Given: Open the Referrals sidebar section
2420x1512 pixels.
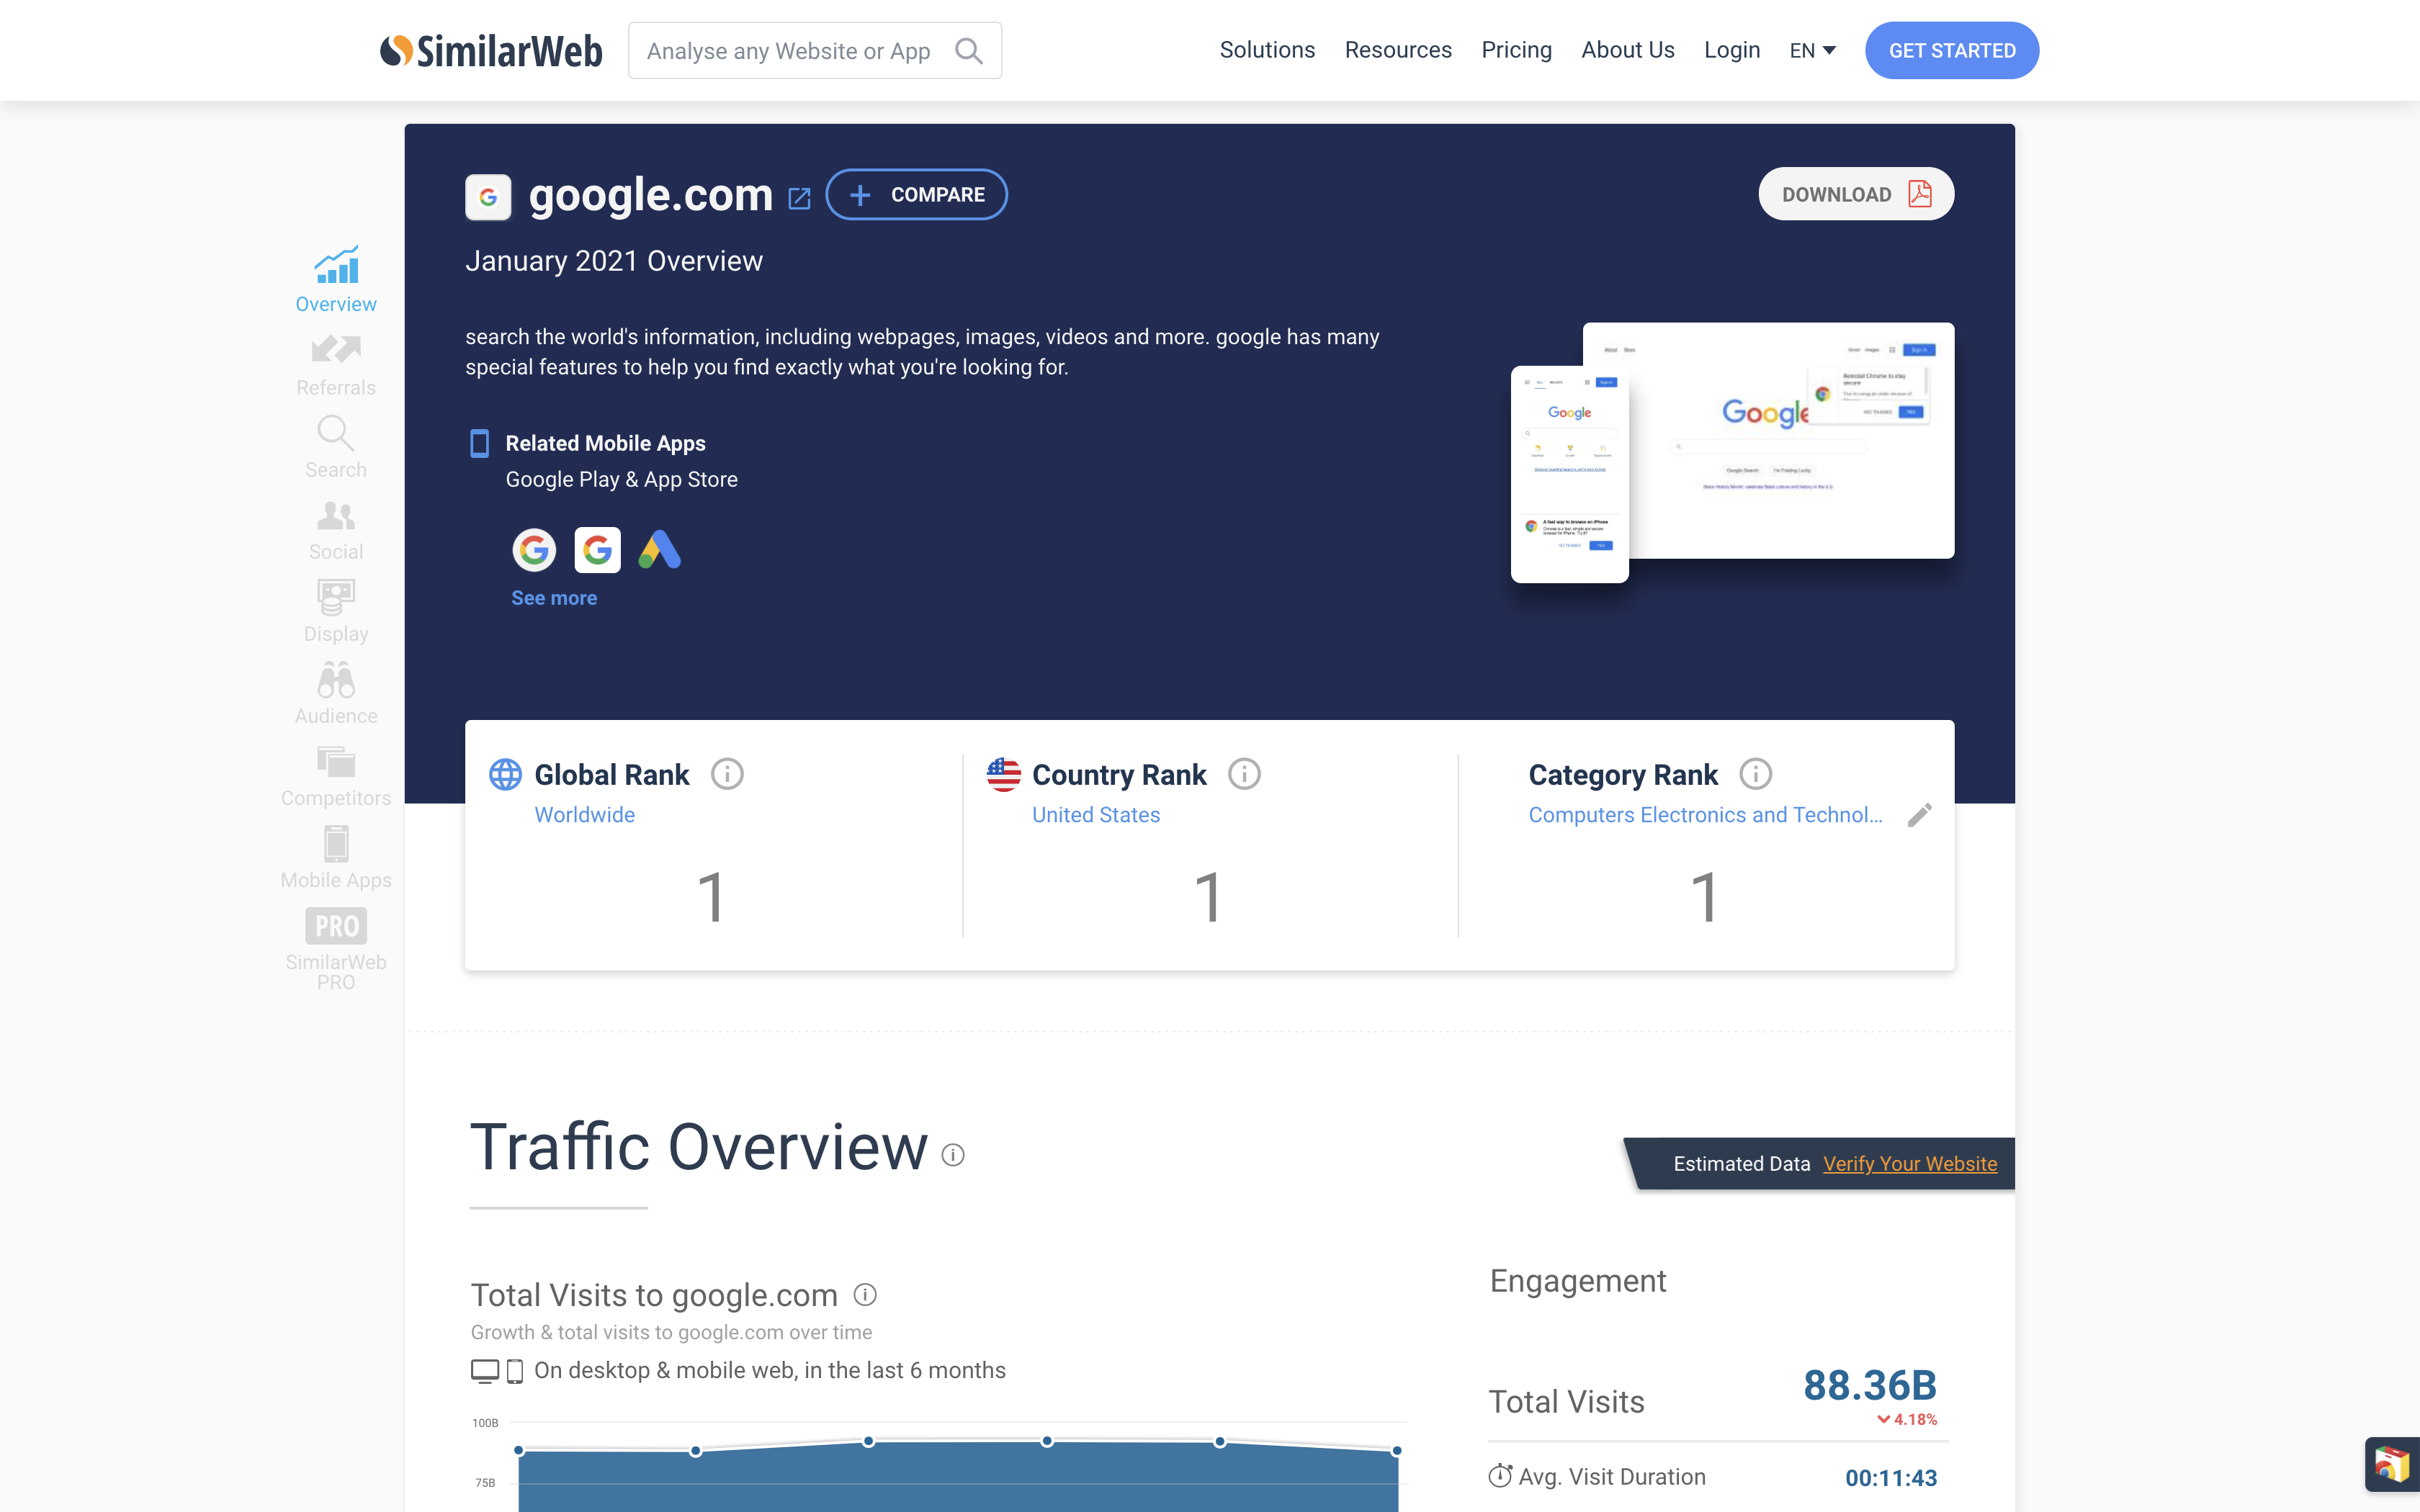Looking at the screenshot, I should click(335, 366).
